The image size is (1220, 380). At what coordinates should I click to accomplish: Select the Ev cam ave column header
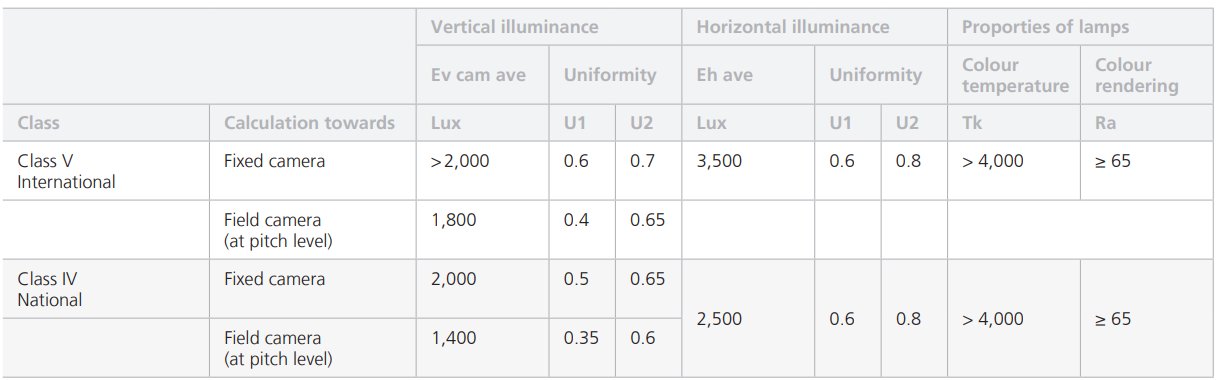coord(478,75)
